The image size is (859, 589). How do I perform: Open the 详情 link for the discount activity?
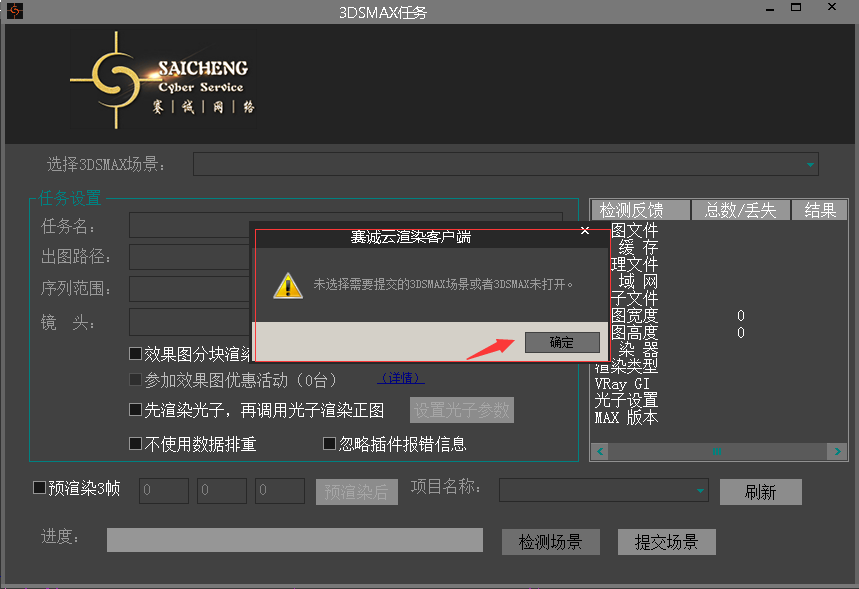pyautogui.click(x=400, y=378)
